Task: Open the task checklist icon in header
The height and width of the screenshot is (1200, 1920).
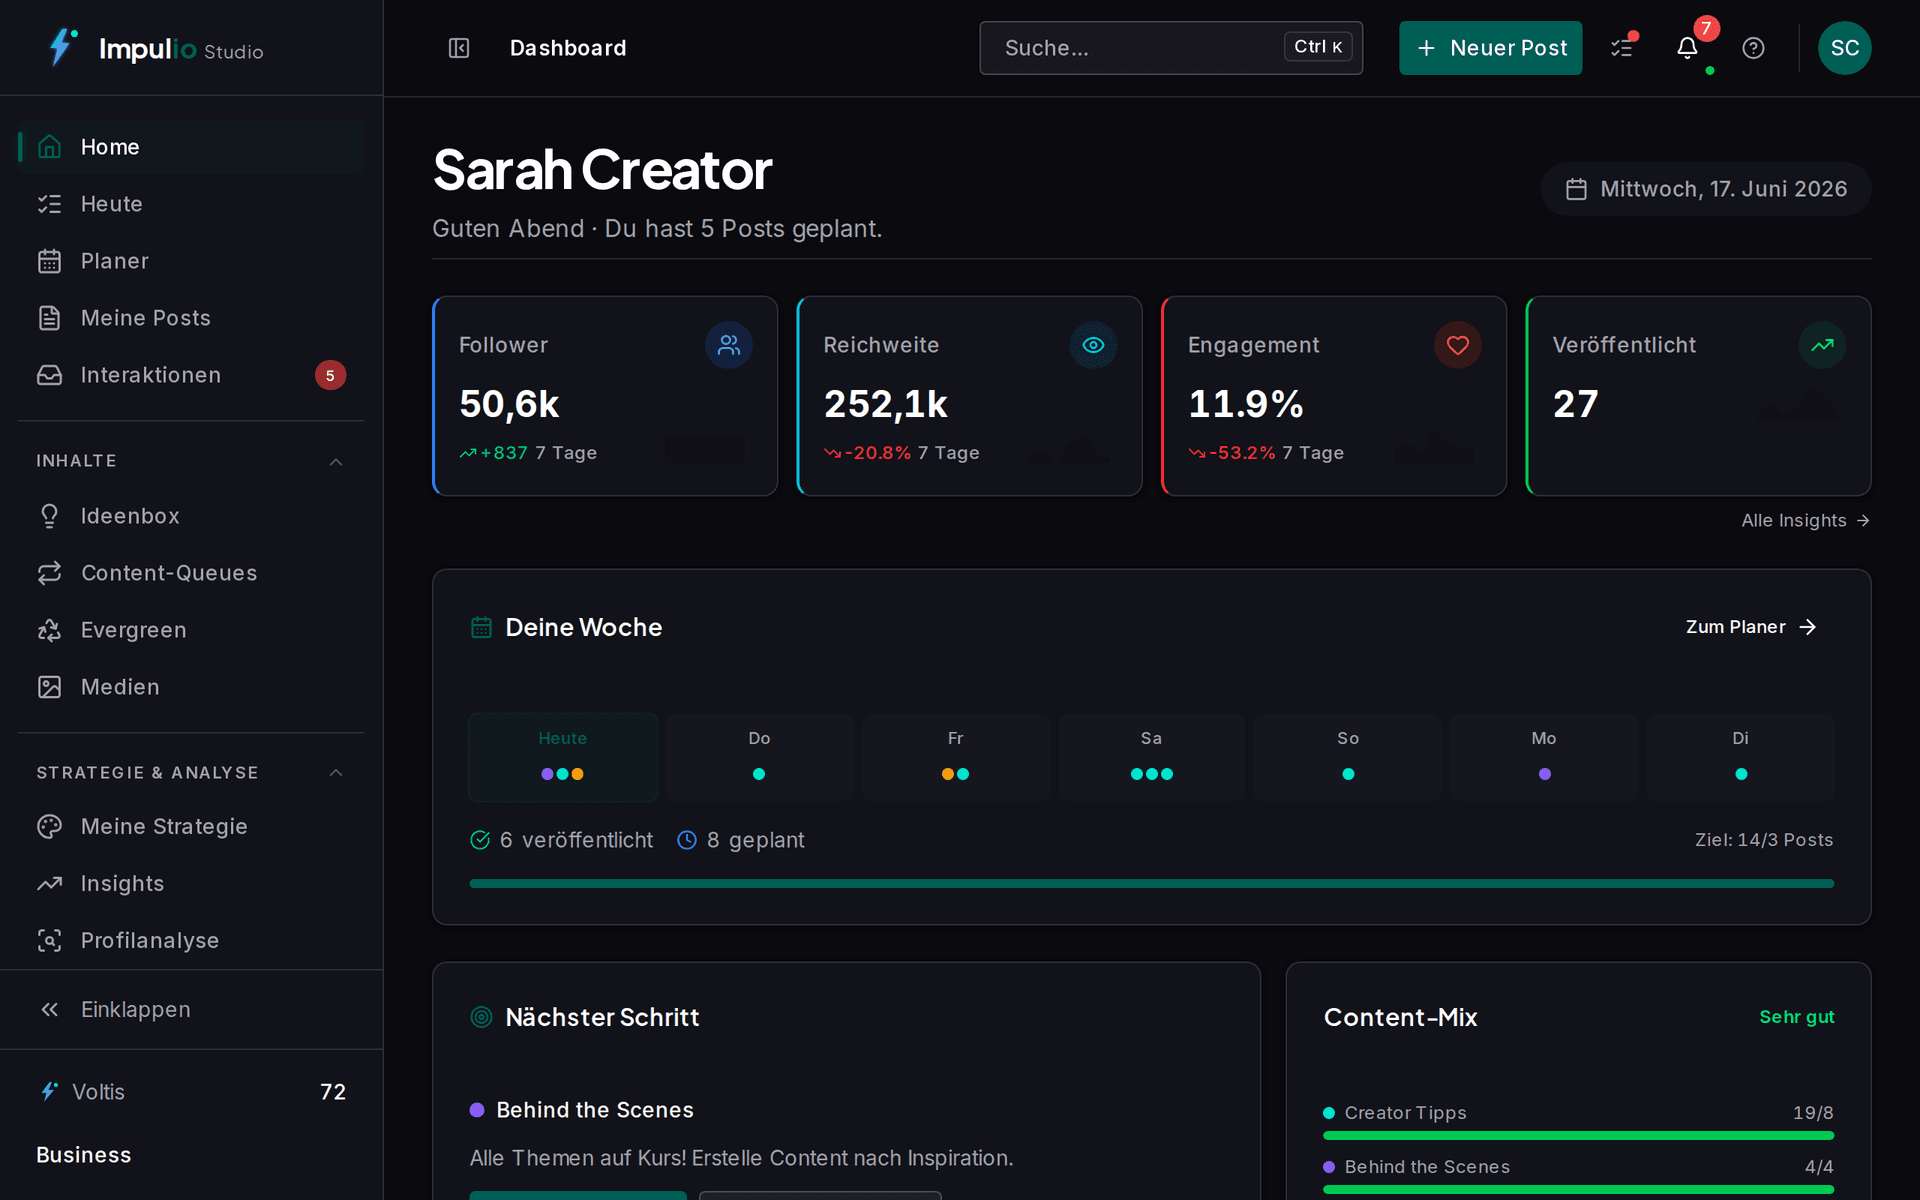Action: [1622, 48]
